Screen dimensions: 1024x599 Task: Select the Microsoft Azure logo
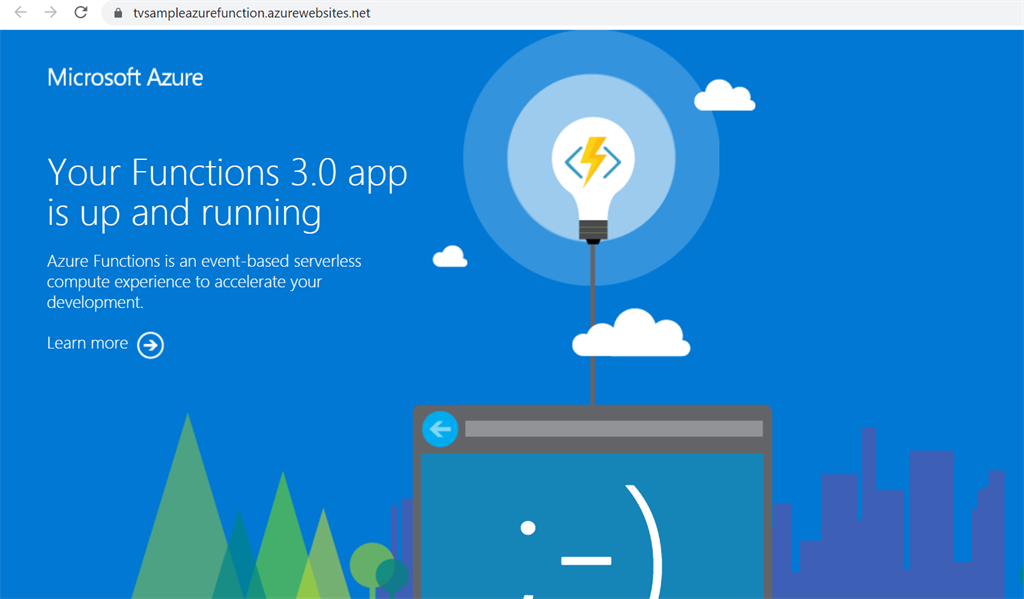(x=124, y=77)
